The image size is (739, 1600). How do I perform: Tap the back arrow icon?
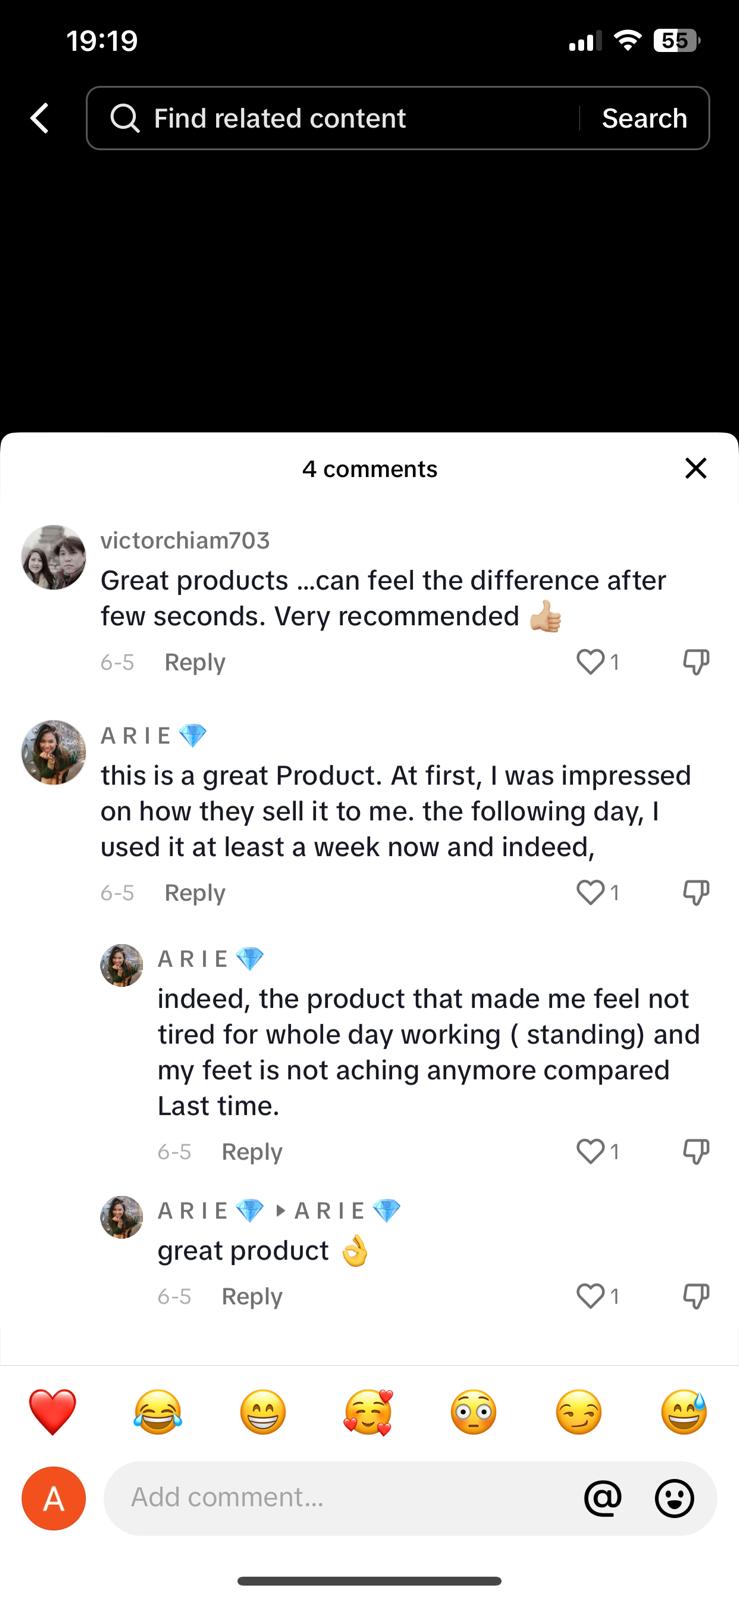(40, 118)
